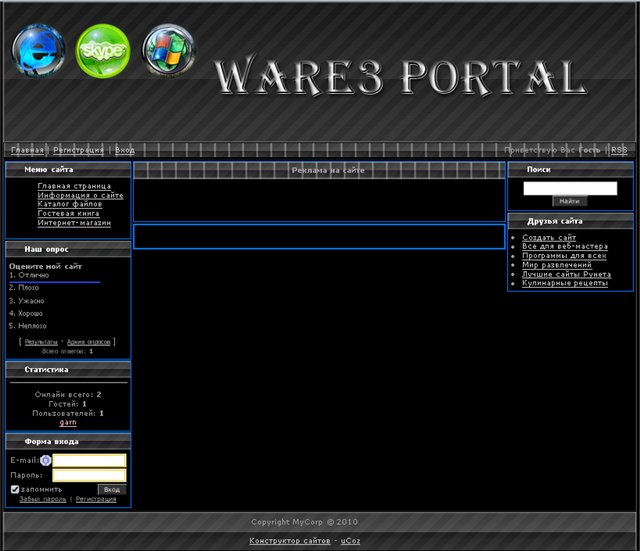640x551 pixels.
Task: Click the Всего ответов: 1 text
Action: tap(67, 351)
